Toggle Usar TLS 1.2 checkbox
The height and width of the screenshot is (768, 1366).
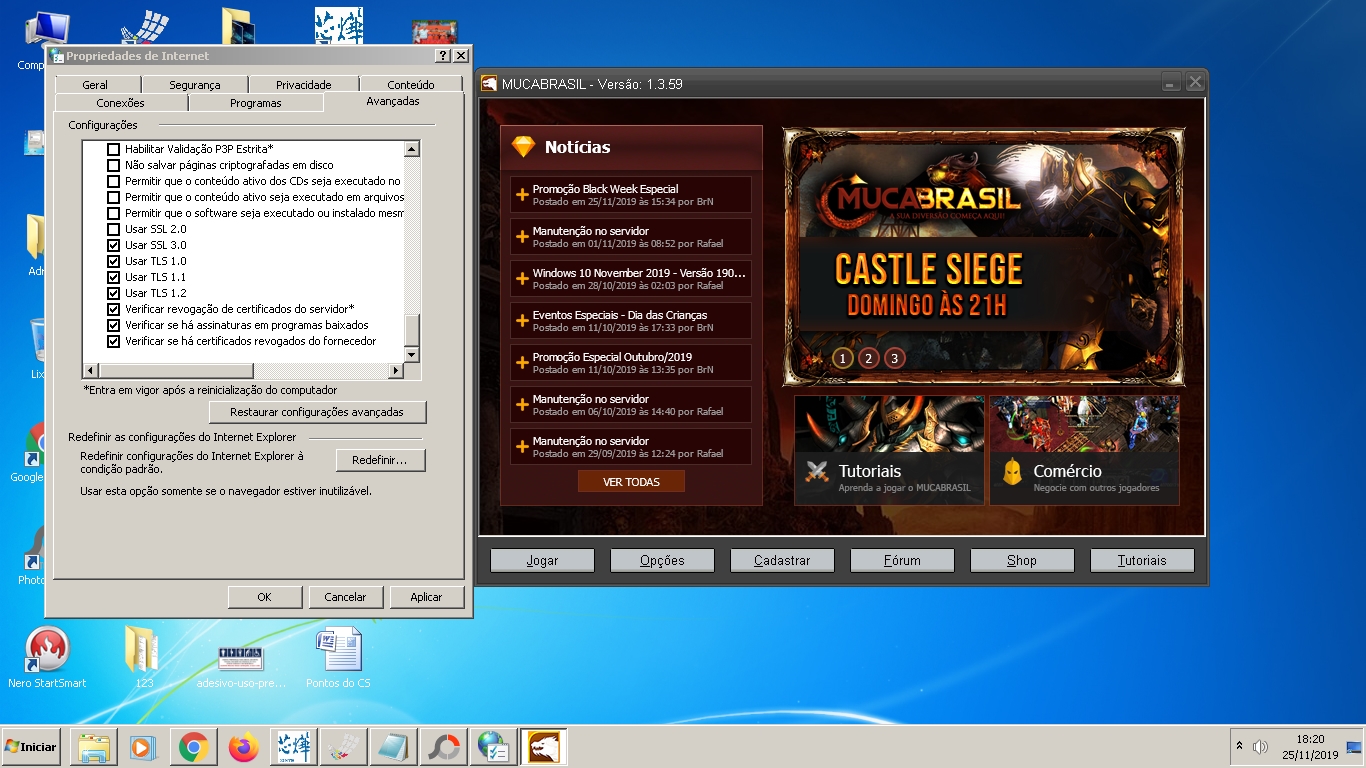coord(113,293)
